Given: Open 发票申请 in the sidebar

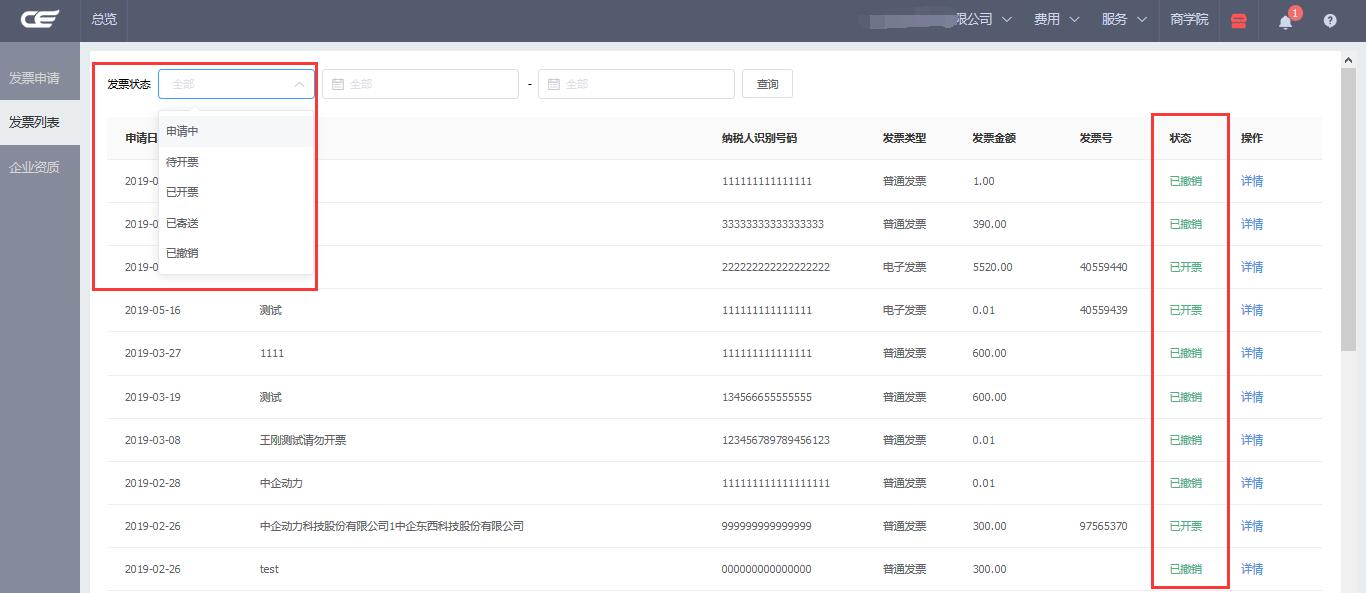Looking at the screenshot, I should (35, 78).
